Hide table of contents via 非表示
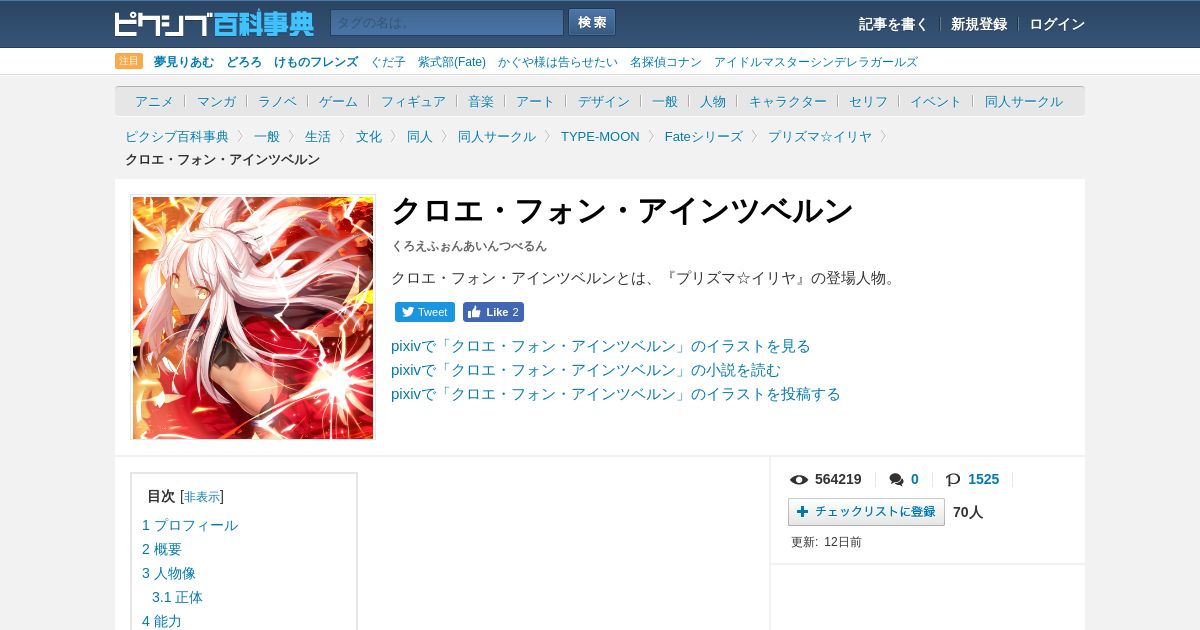Viewport: 1200px width, 630px height. point(202,497)
